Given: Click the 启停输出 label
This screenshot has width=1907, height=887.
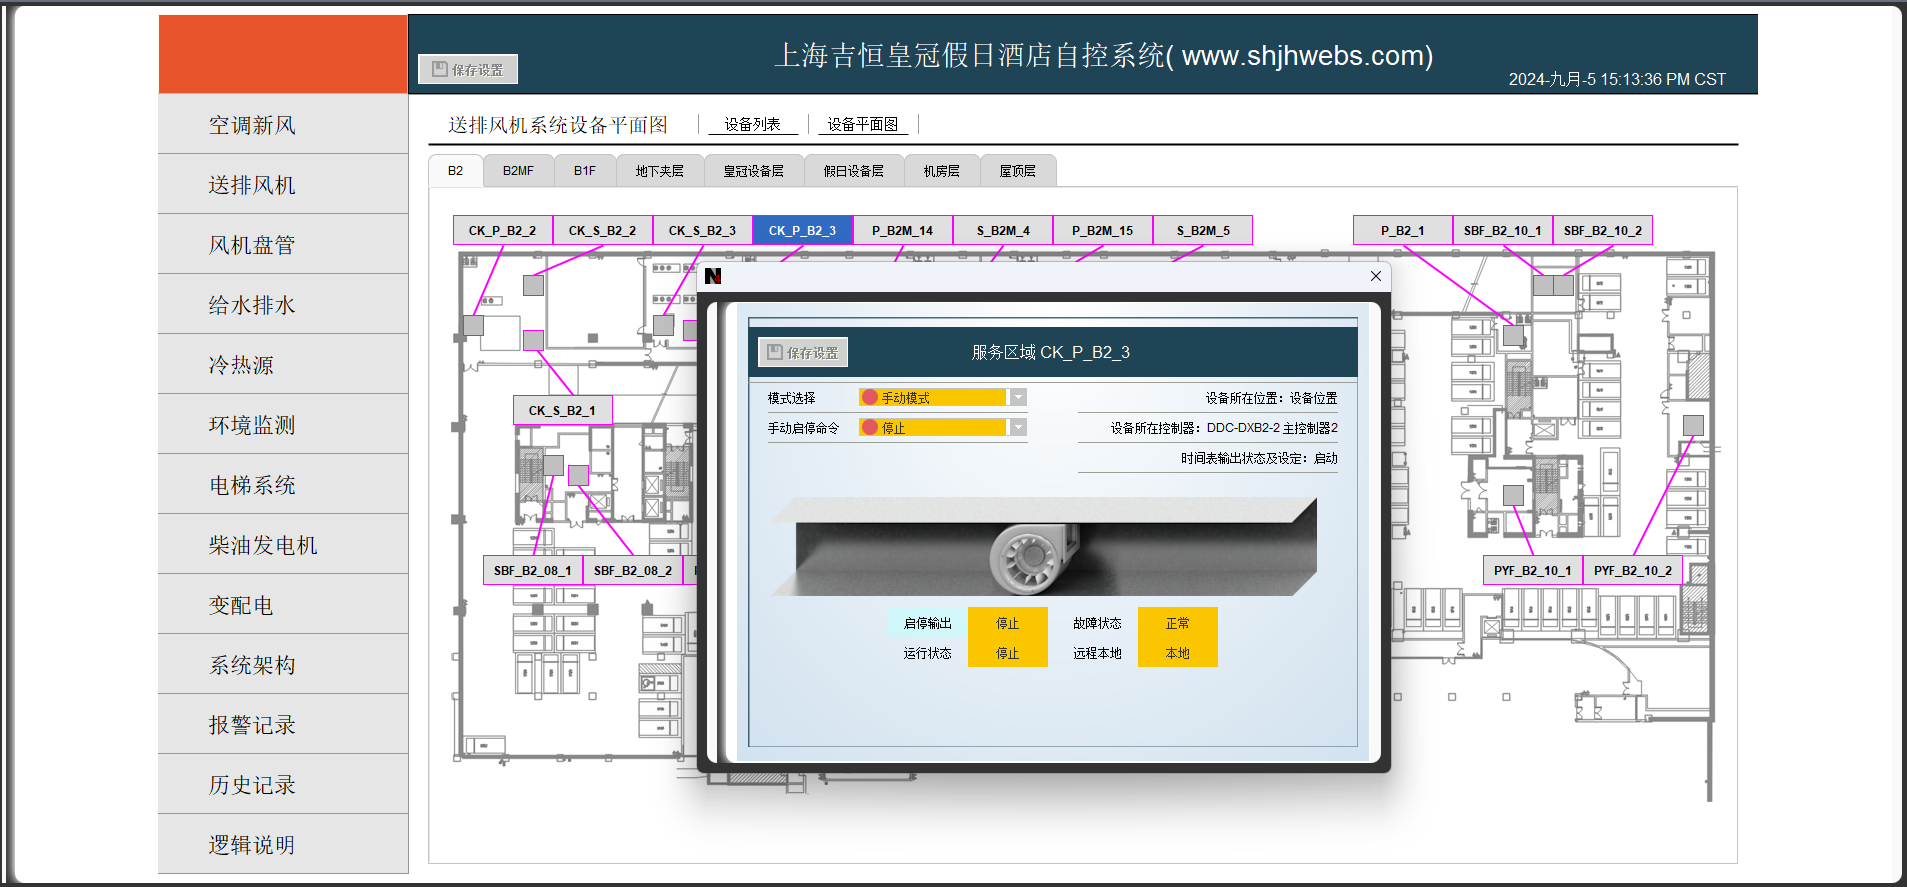Looking at the screenshot, I should click(928, 622).
